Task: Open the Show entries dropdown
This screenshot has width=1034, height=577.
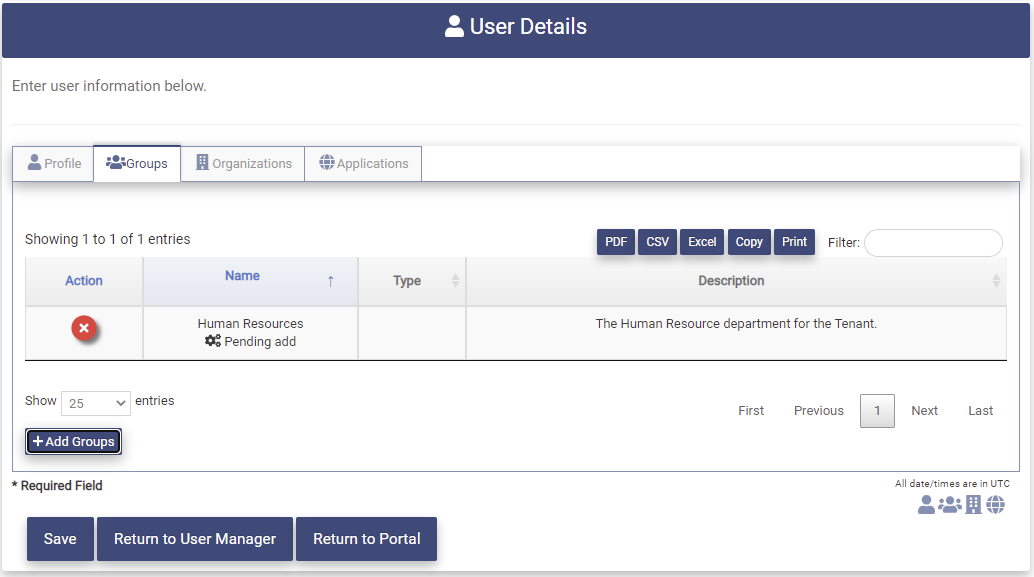Action: (96, 403)
